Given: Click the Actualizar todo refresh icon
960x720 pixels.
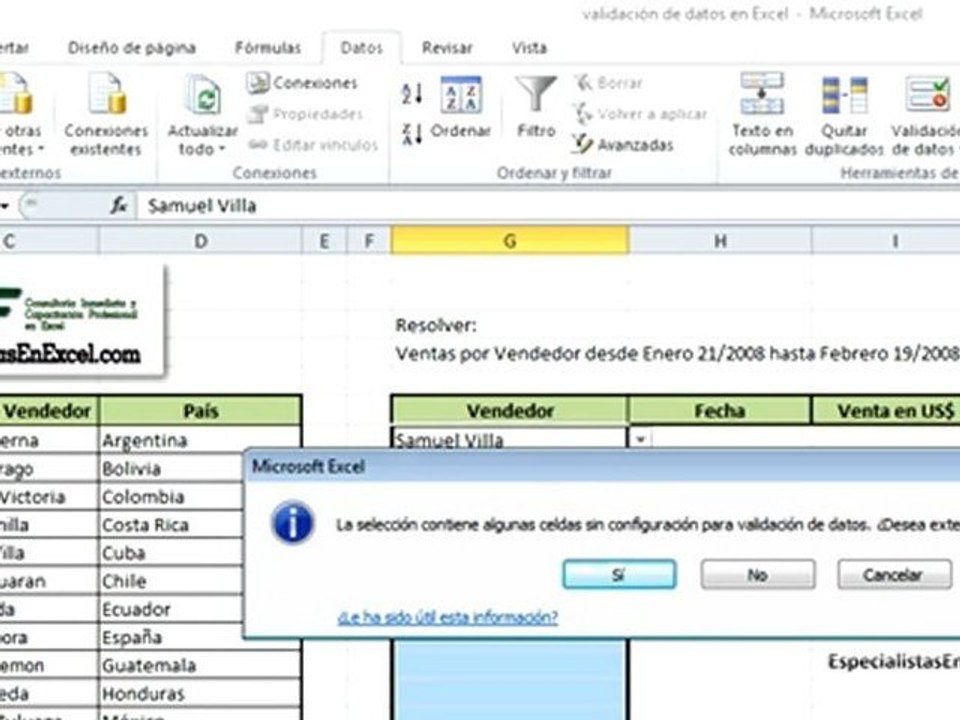Looking at the screenshot, I should coord(203,96).
